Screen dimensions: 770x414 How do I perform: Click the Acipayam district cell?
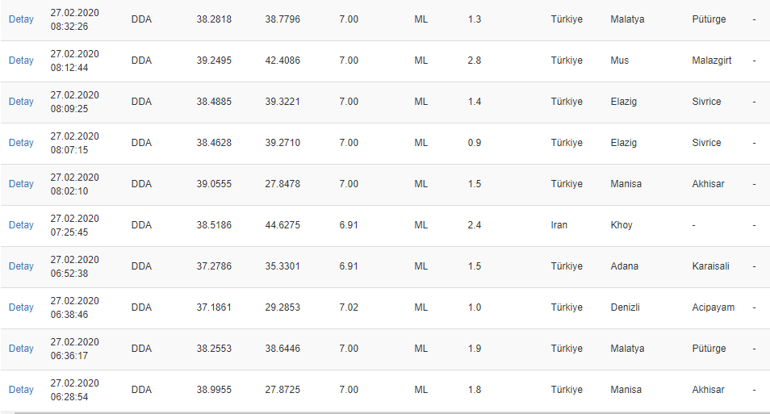[x=714, y=307]
